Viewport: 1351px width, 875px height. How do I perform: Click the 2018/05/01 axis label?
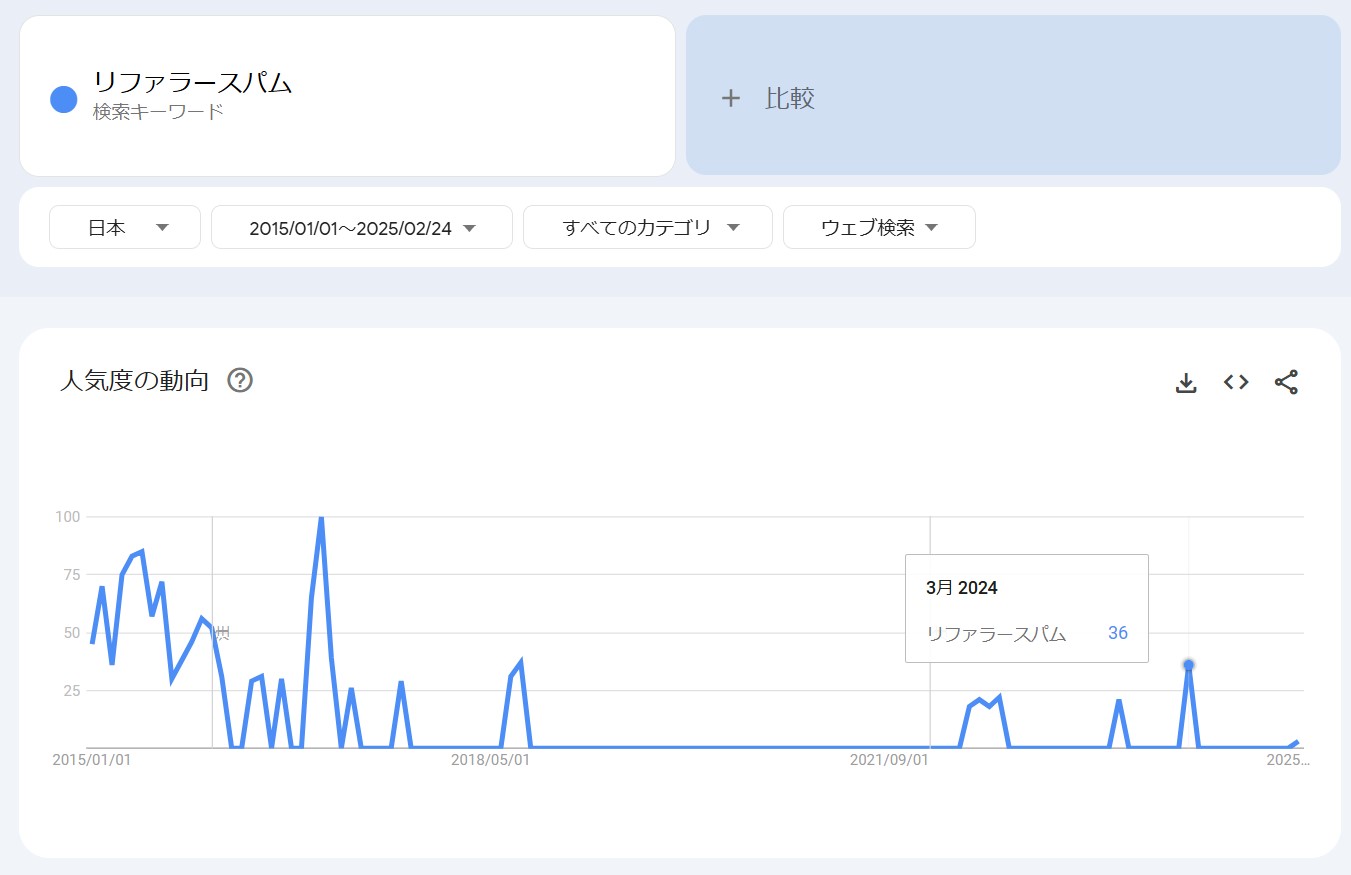click(490, 760)
